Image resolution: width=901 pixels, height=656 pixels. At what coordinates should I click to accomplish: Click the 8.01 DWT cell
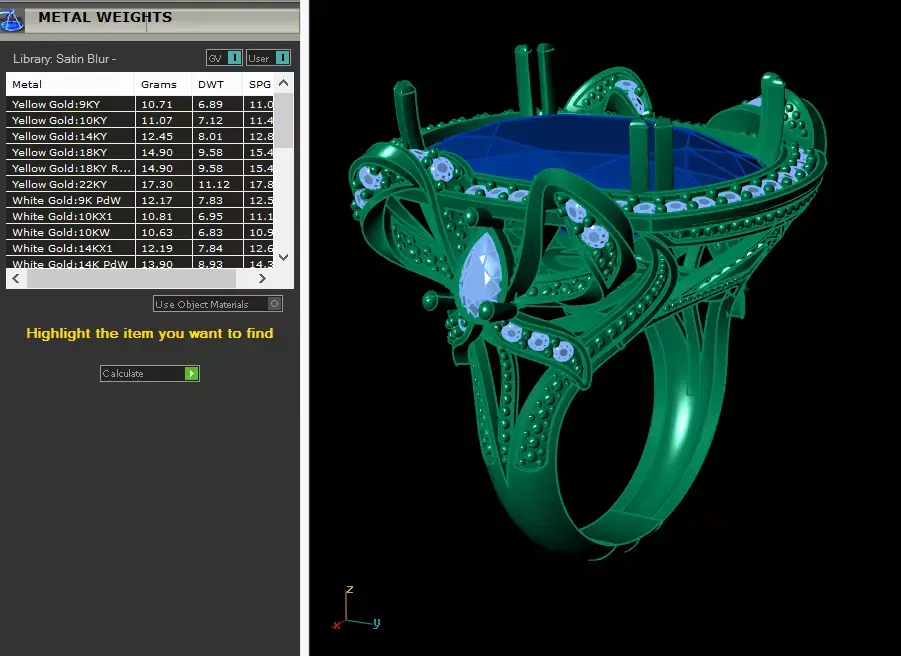coord(217,137)
